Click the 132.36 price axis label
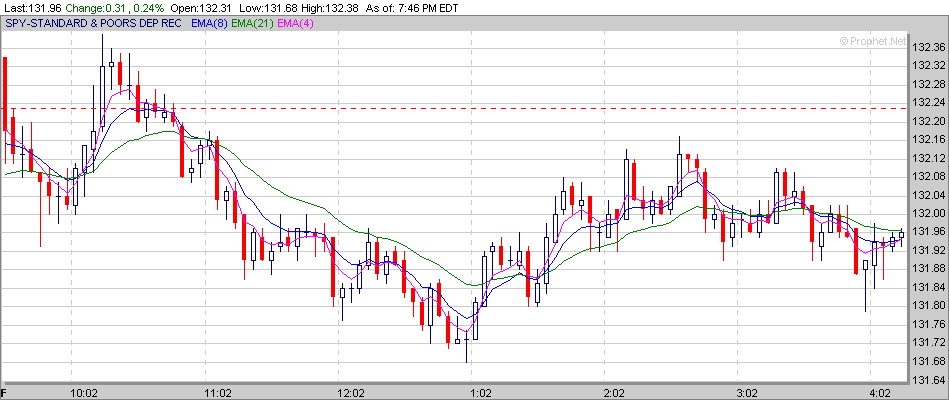Screen dimensions: 949x400 point(928,47)
